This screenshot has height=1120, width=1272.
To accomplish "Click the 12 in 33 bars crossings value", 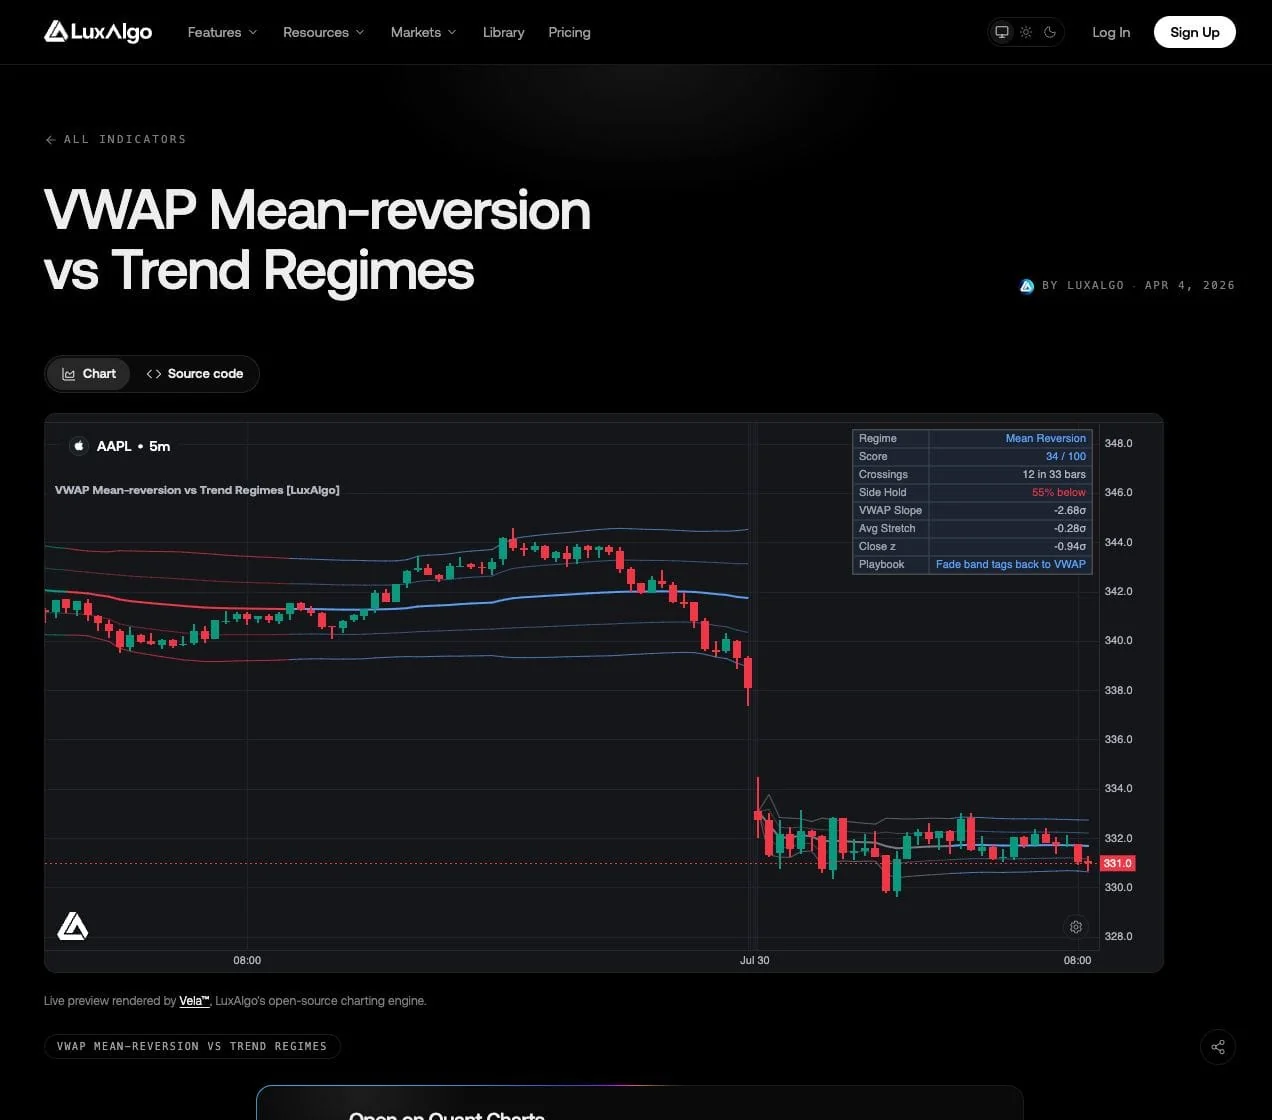I will coord(1053,474).
